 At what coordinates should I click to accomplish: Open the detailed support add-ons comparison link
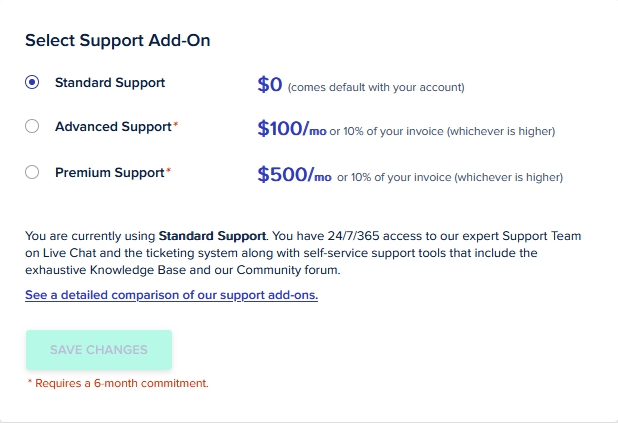coord(171,295)
